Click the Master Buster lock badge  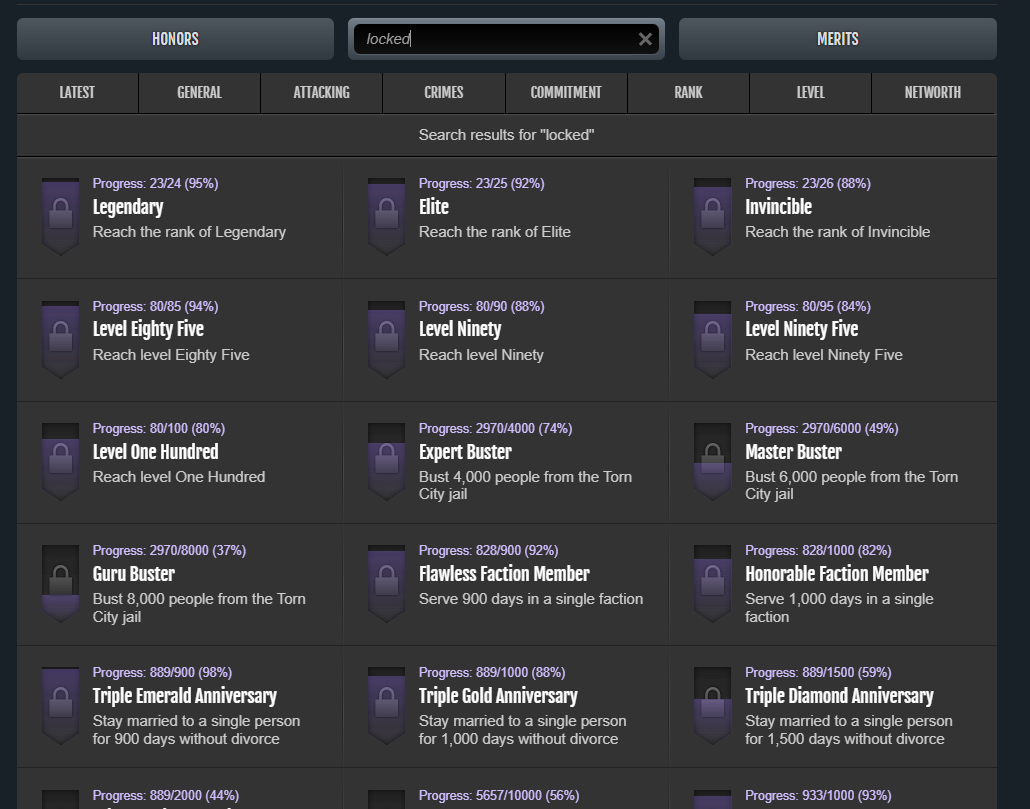[x=713, y=462]
